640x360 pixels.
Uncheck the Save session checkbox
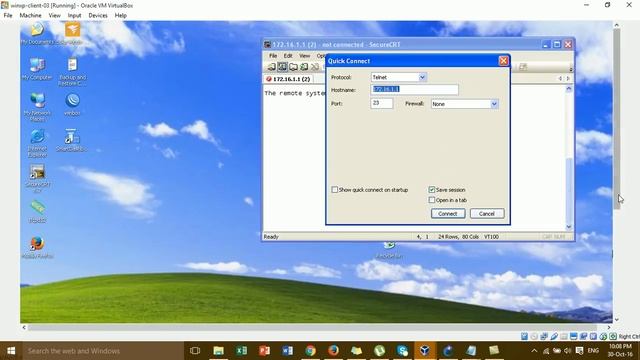click(x=432, y=190)
